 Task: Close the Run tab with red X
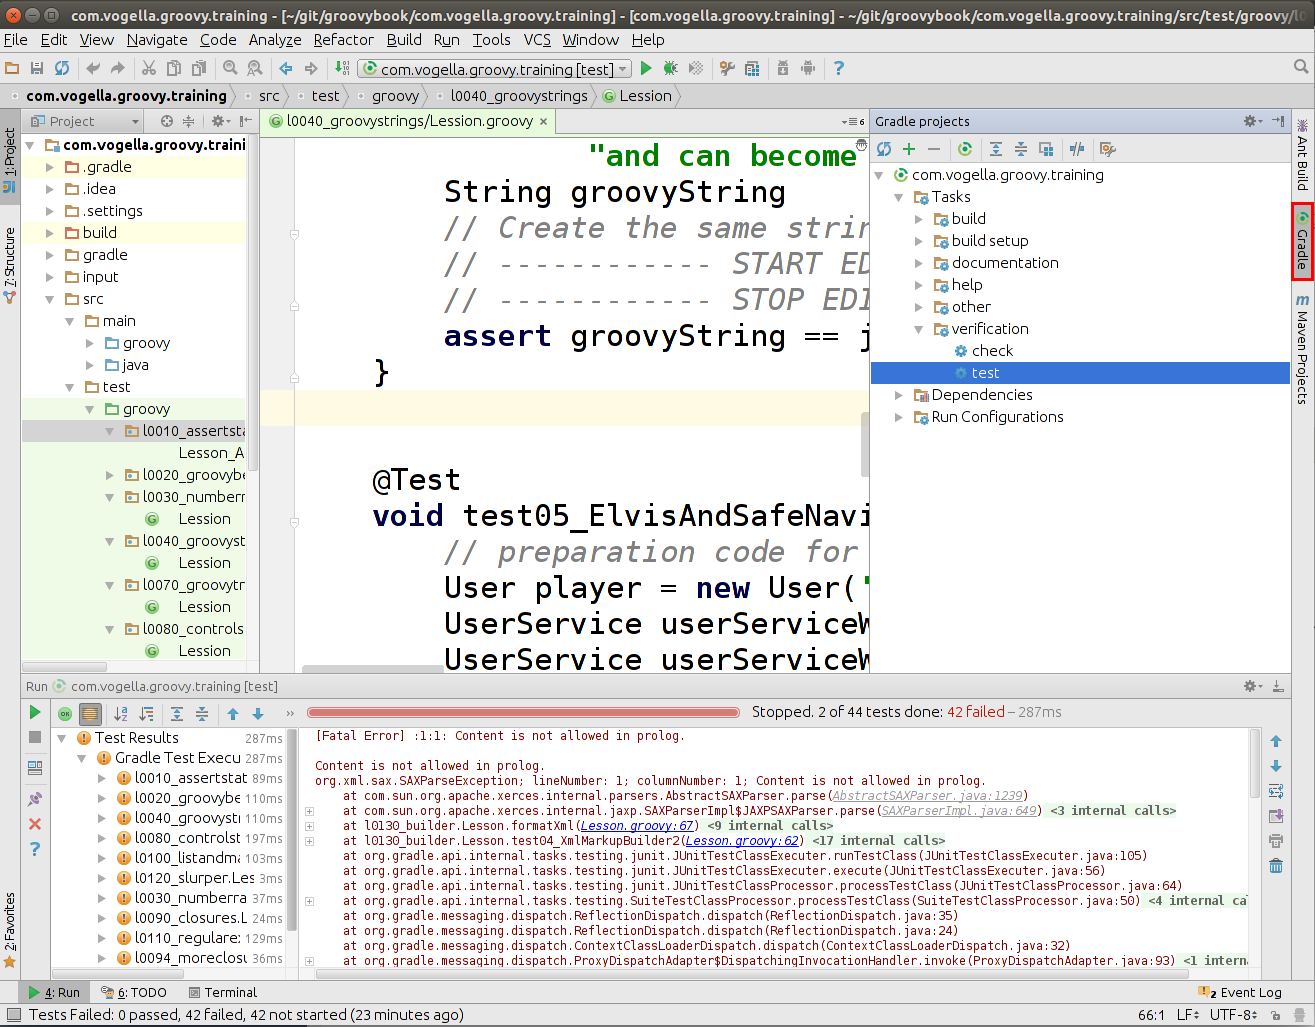click(x=35, y=824)
